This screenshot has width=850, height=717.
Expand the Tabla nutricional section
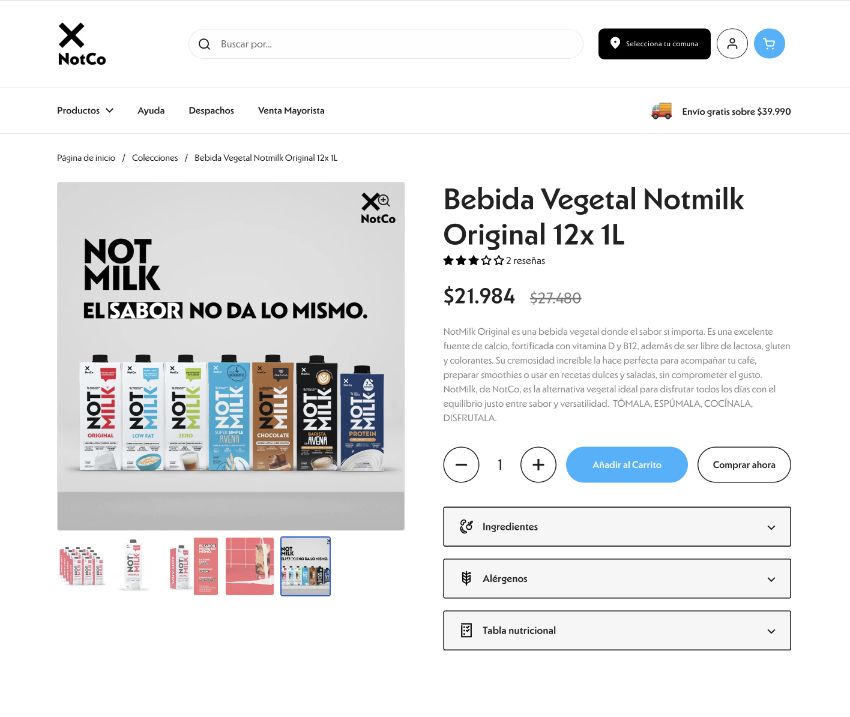coord(616,631)
